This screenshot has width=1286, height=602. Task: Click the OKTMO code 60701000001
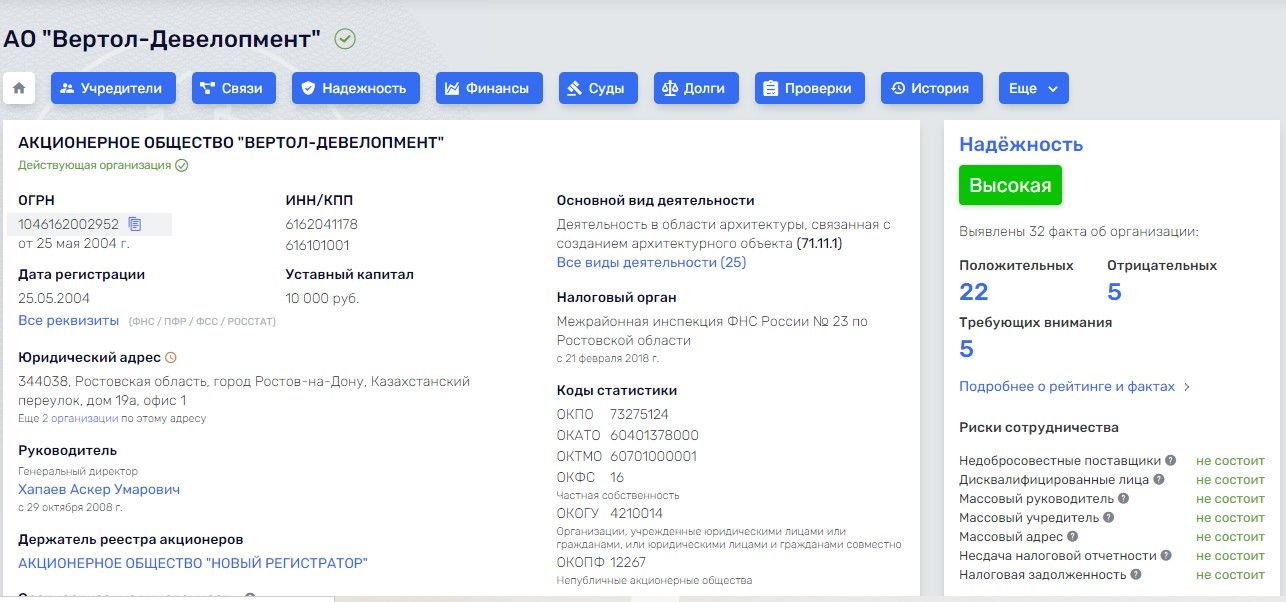point(653,456)
